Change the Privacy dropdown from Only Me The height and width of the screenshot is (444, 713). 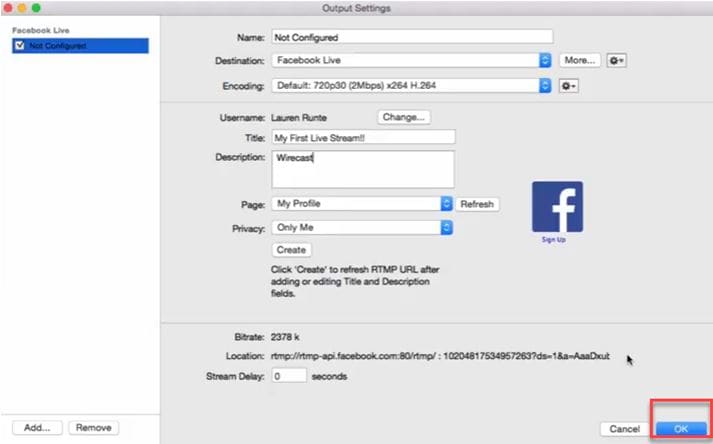pos(362,227)
